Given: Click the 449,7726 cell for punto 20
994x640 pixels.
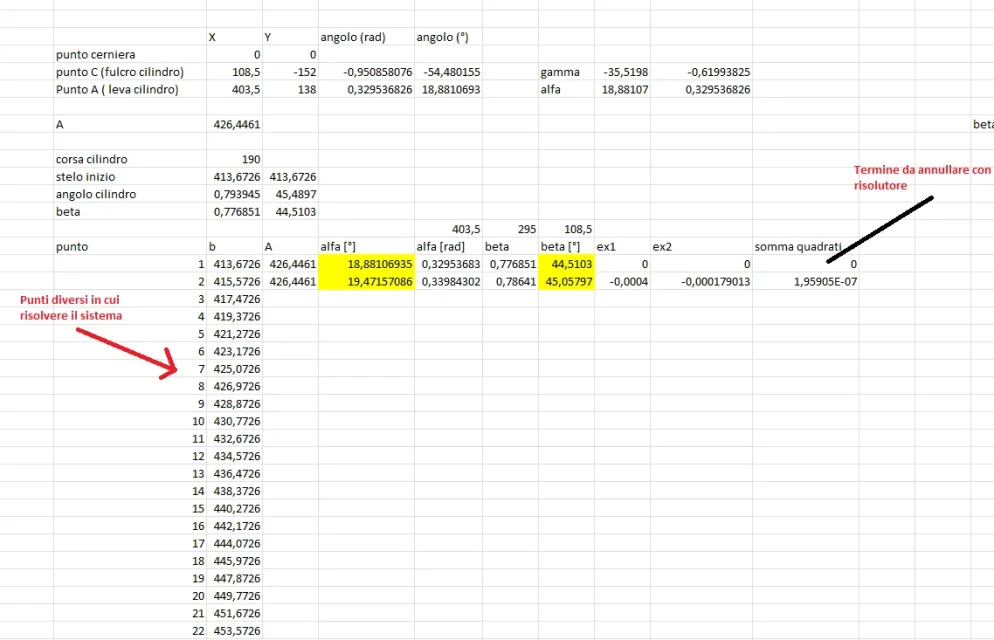Looking at the screenshot, I should click(236, 596).
